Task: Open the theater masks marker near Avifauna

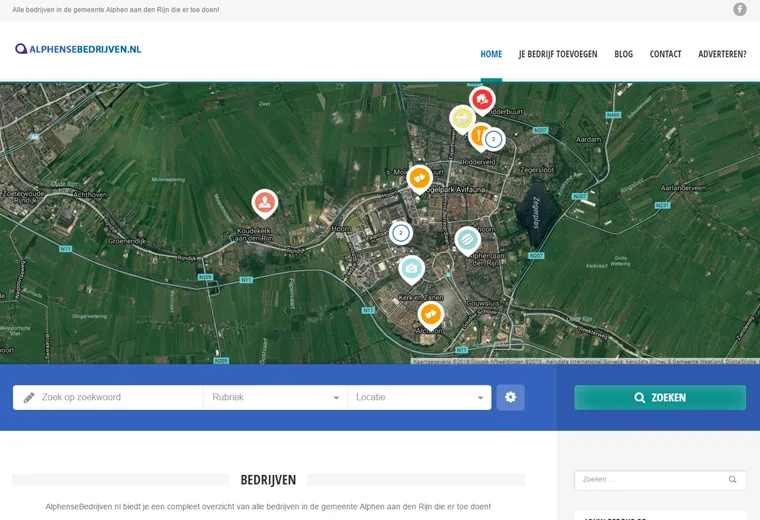Action: click(x=419, y=177)
